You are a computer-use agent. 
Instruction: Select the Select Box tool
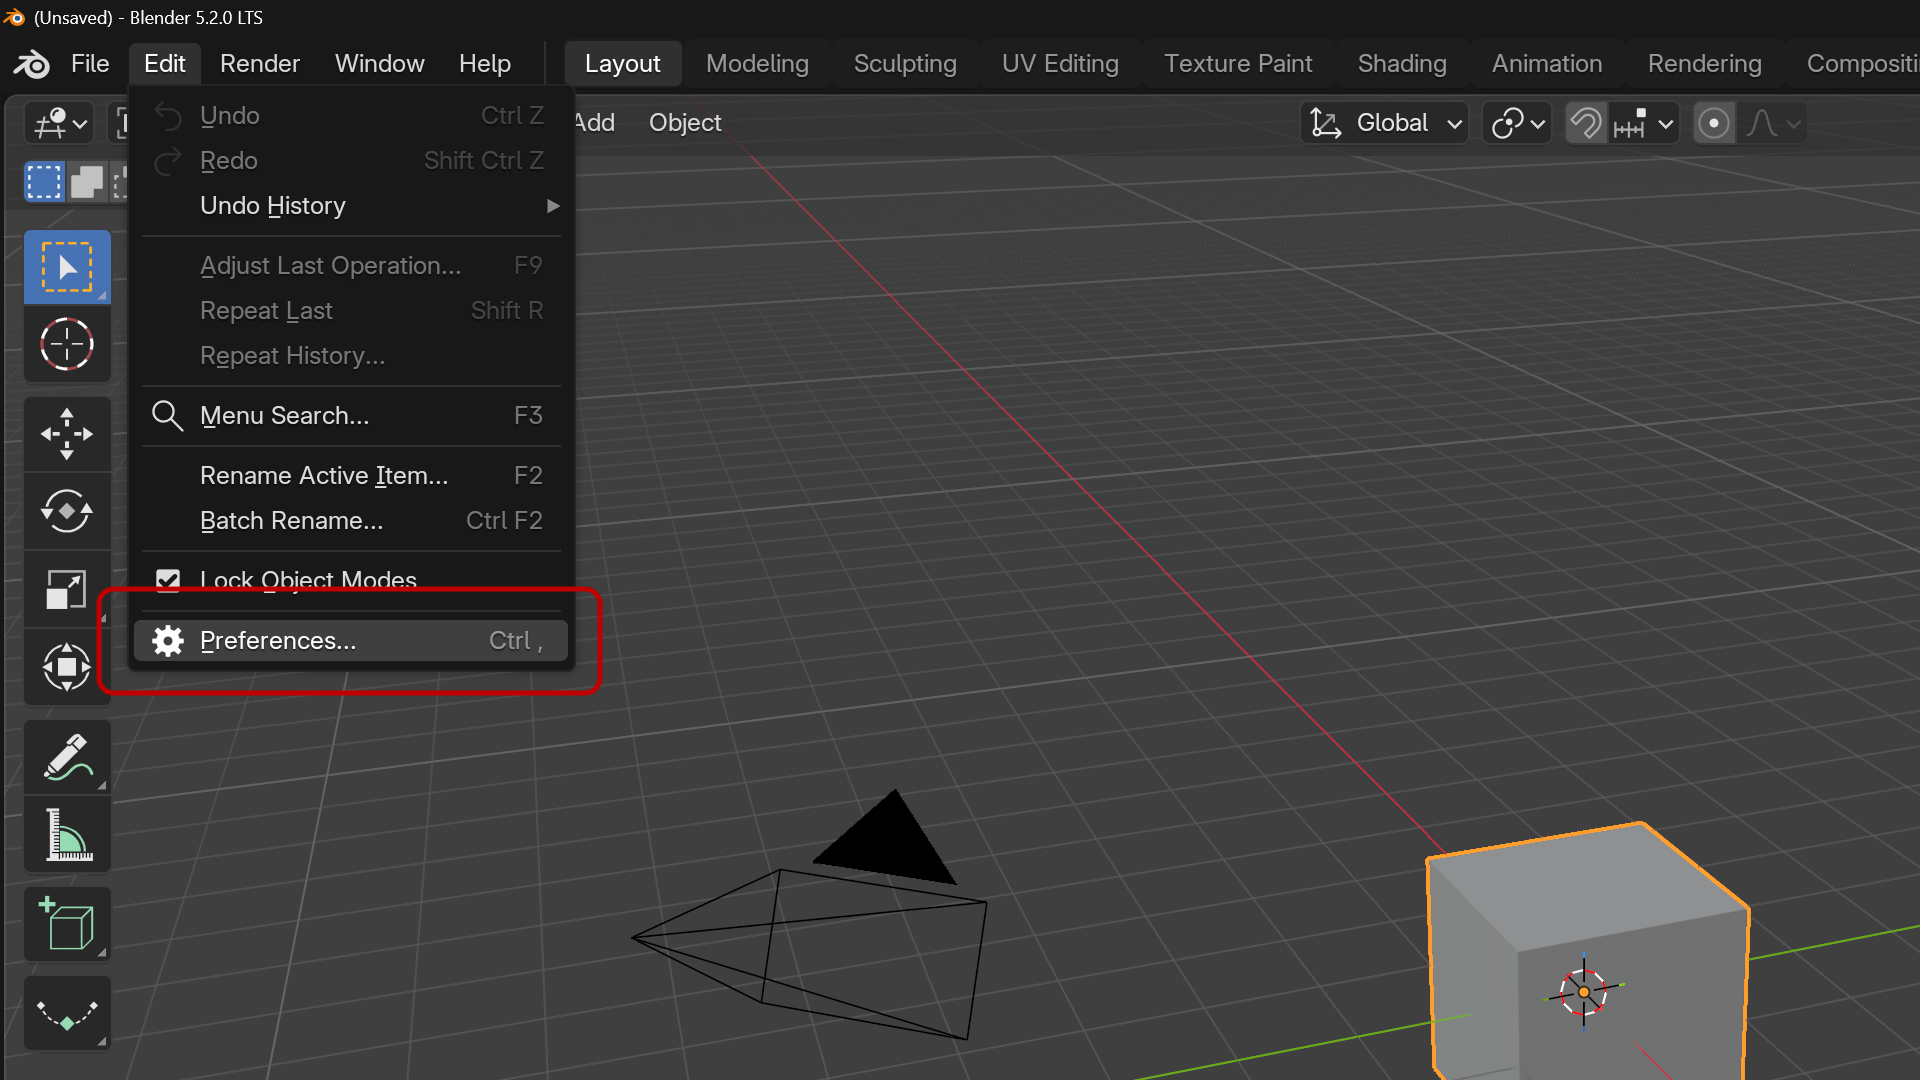coord(67,267)
